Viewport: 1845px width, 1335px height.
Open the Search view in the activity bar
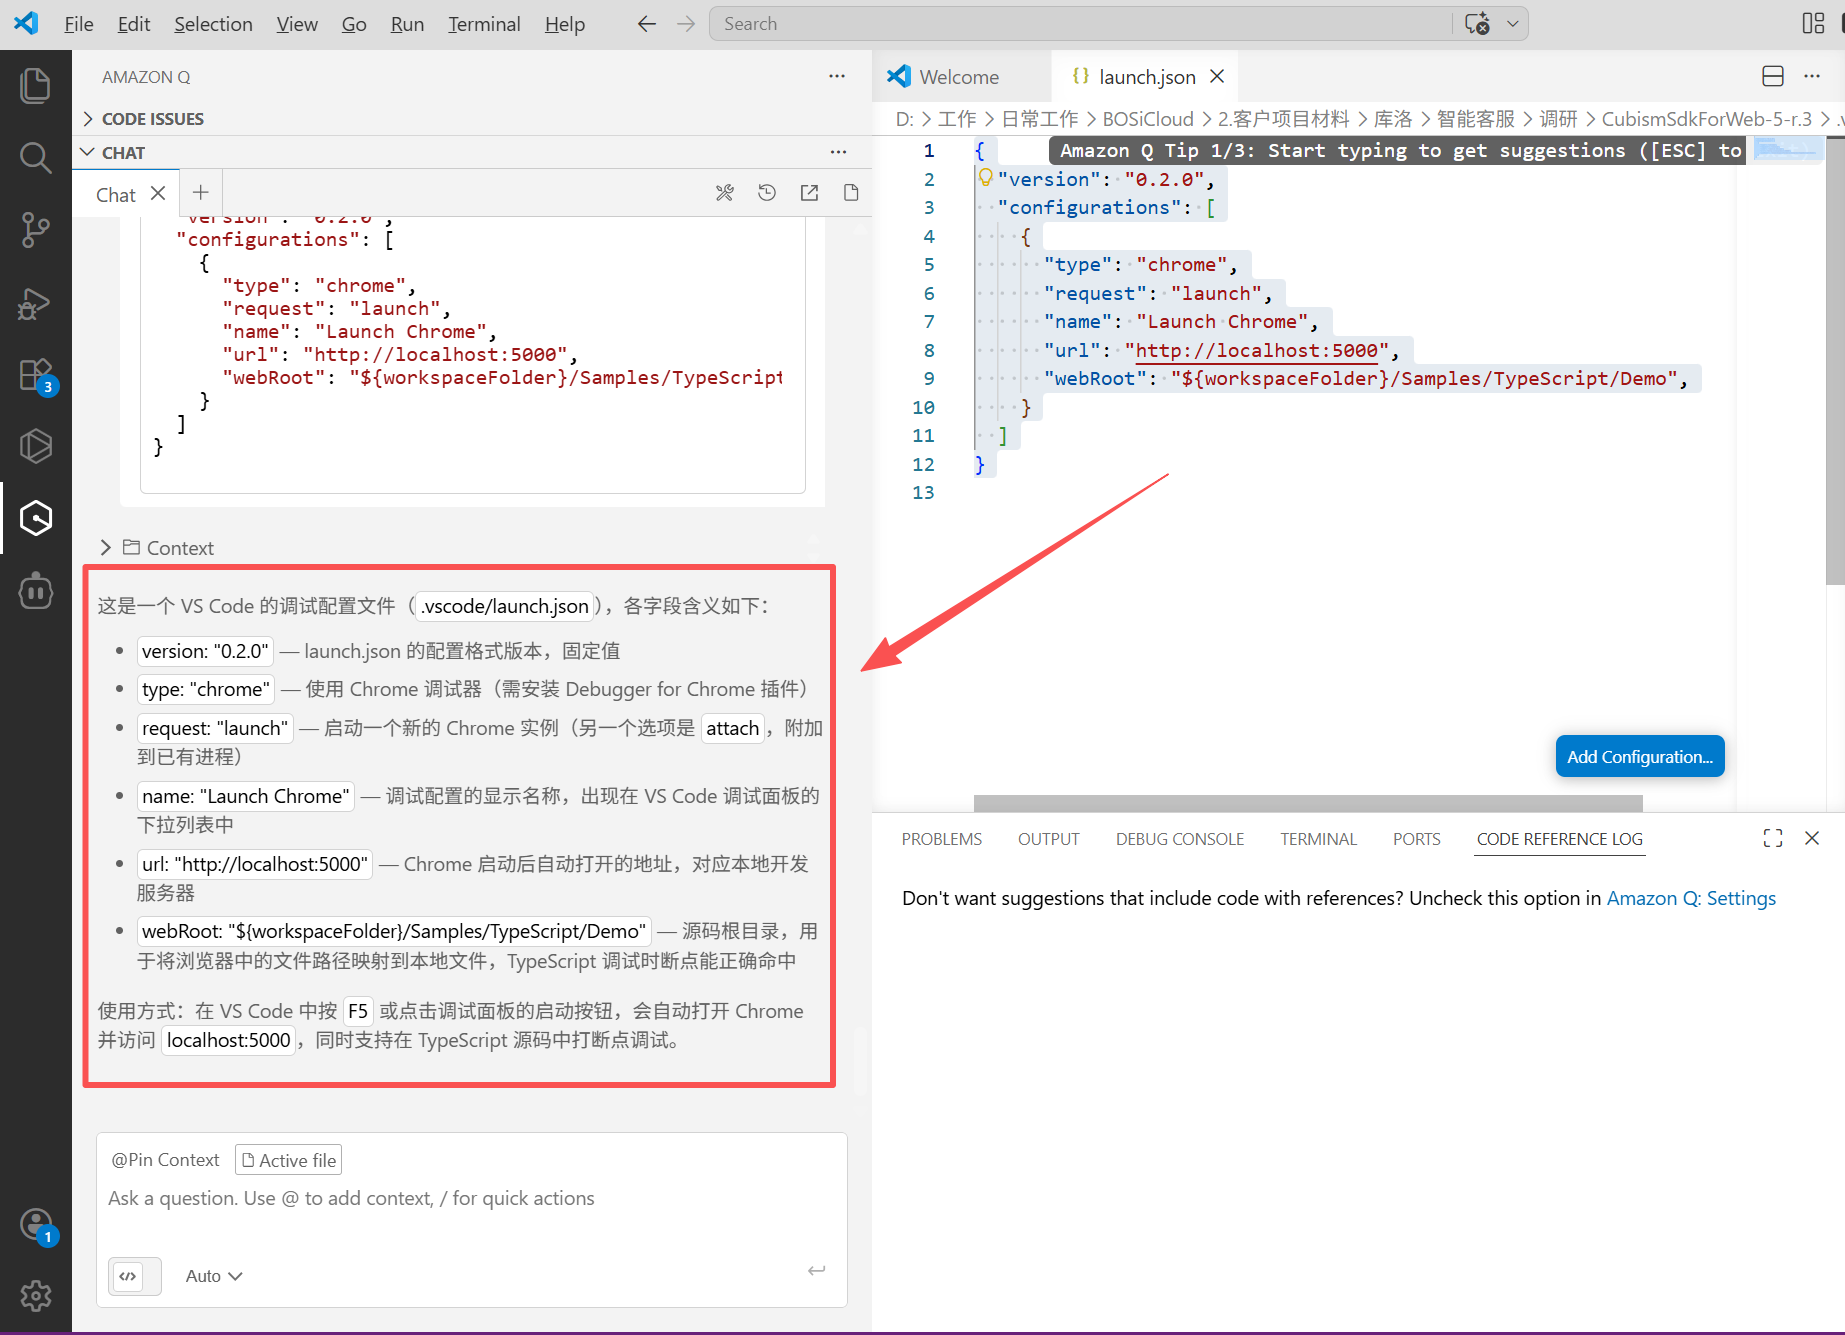click(x=35, y=157)
